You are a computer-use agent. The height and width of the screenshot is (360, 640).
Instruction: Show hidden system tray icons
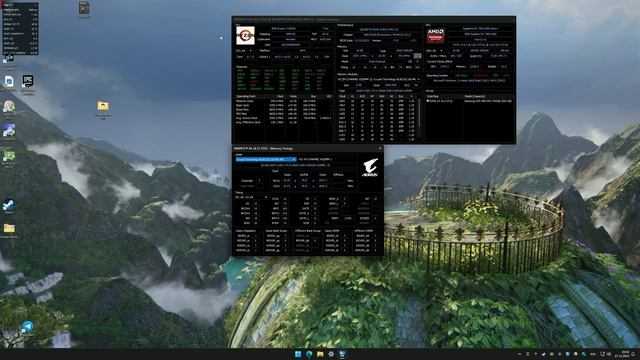(x=519, y=354)
